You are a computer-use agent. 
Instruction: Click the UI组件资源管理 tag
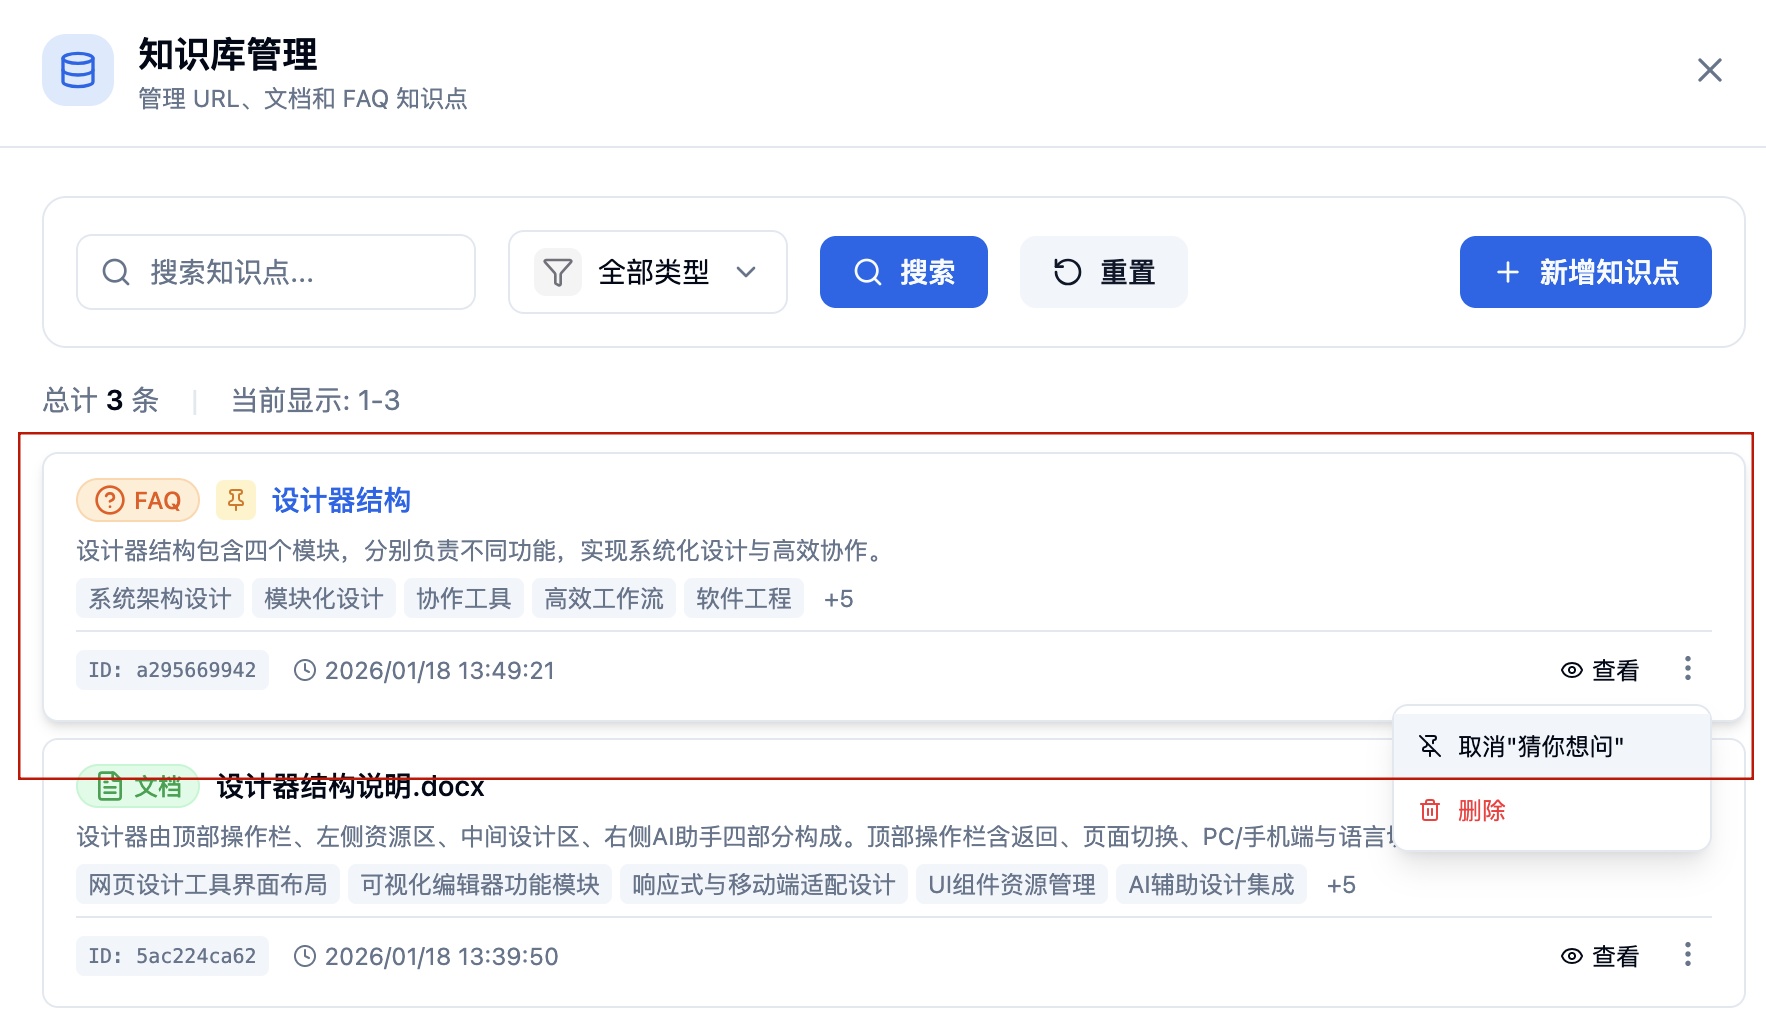tap(1012, 885)
